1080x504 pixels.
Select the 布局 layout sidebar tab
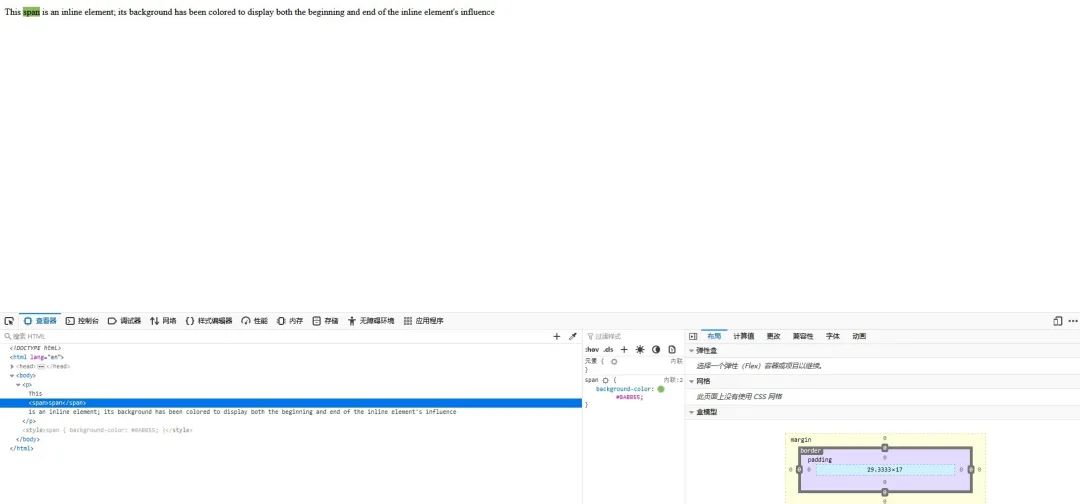tap(714, 337)
